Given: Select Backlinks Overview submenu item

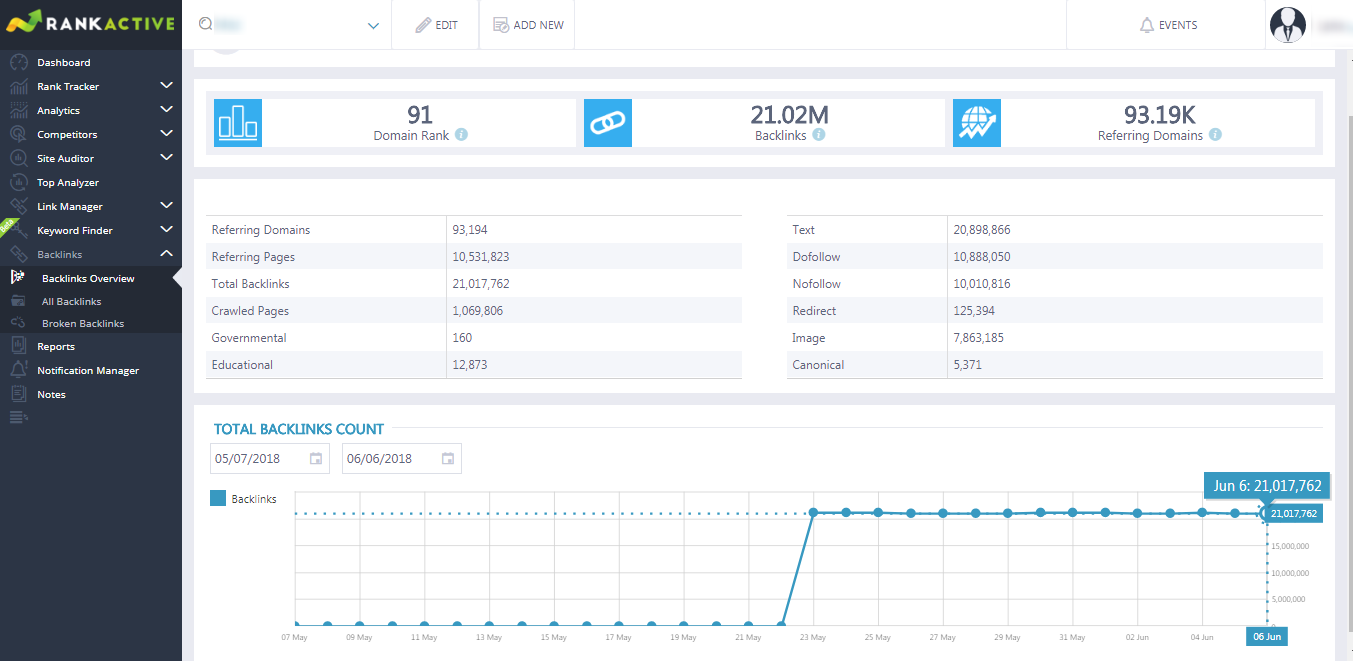Looking at the screenshot, I should pos(88,278).
